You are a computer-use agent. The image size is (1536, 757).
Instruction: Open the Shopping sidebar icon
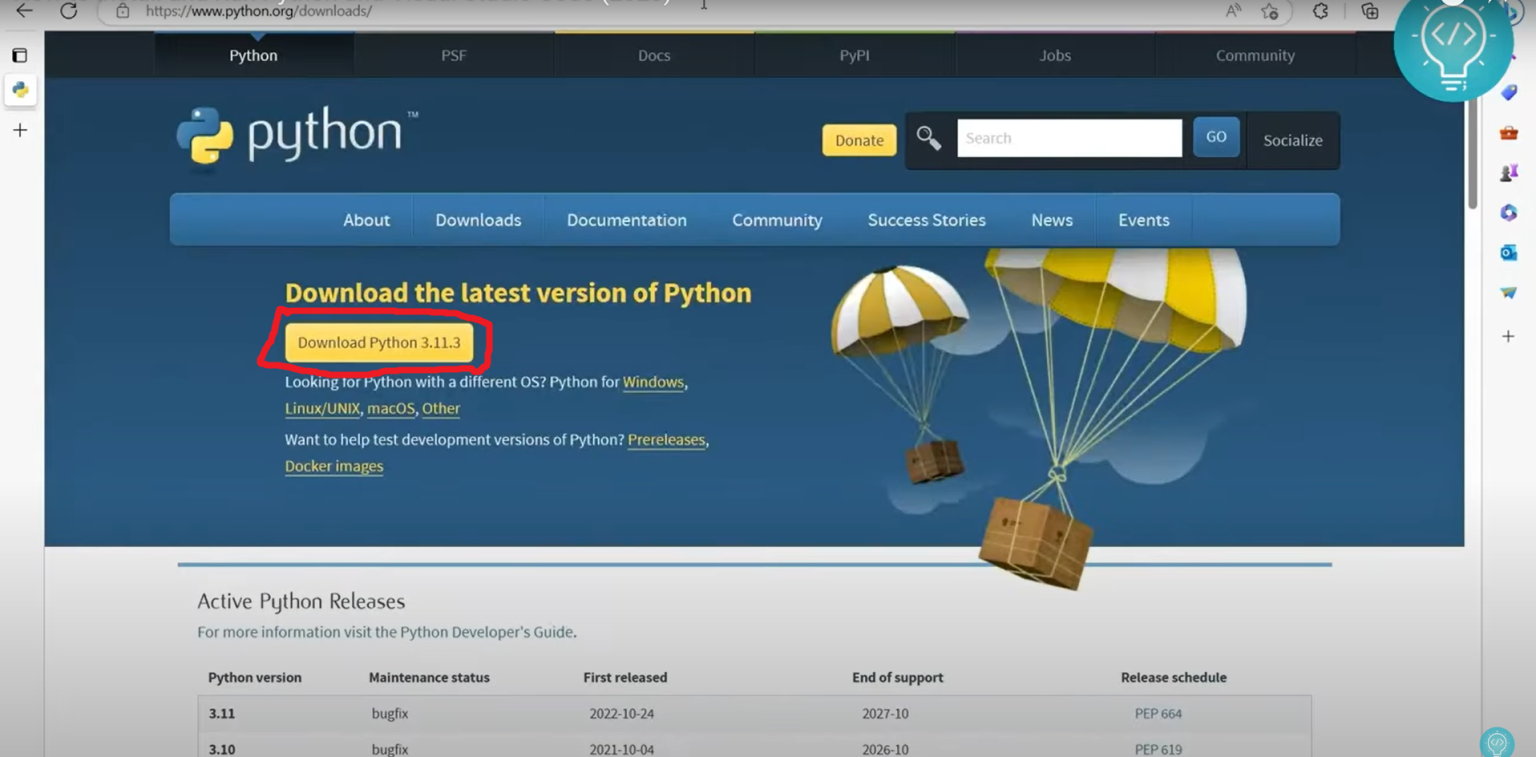pos(1509,92)
